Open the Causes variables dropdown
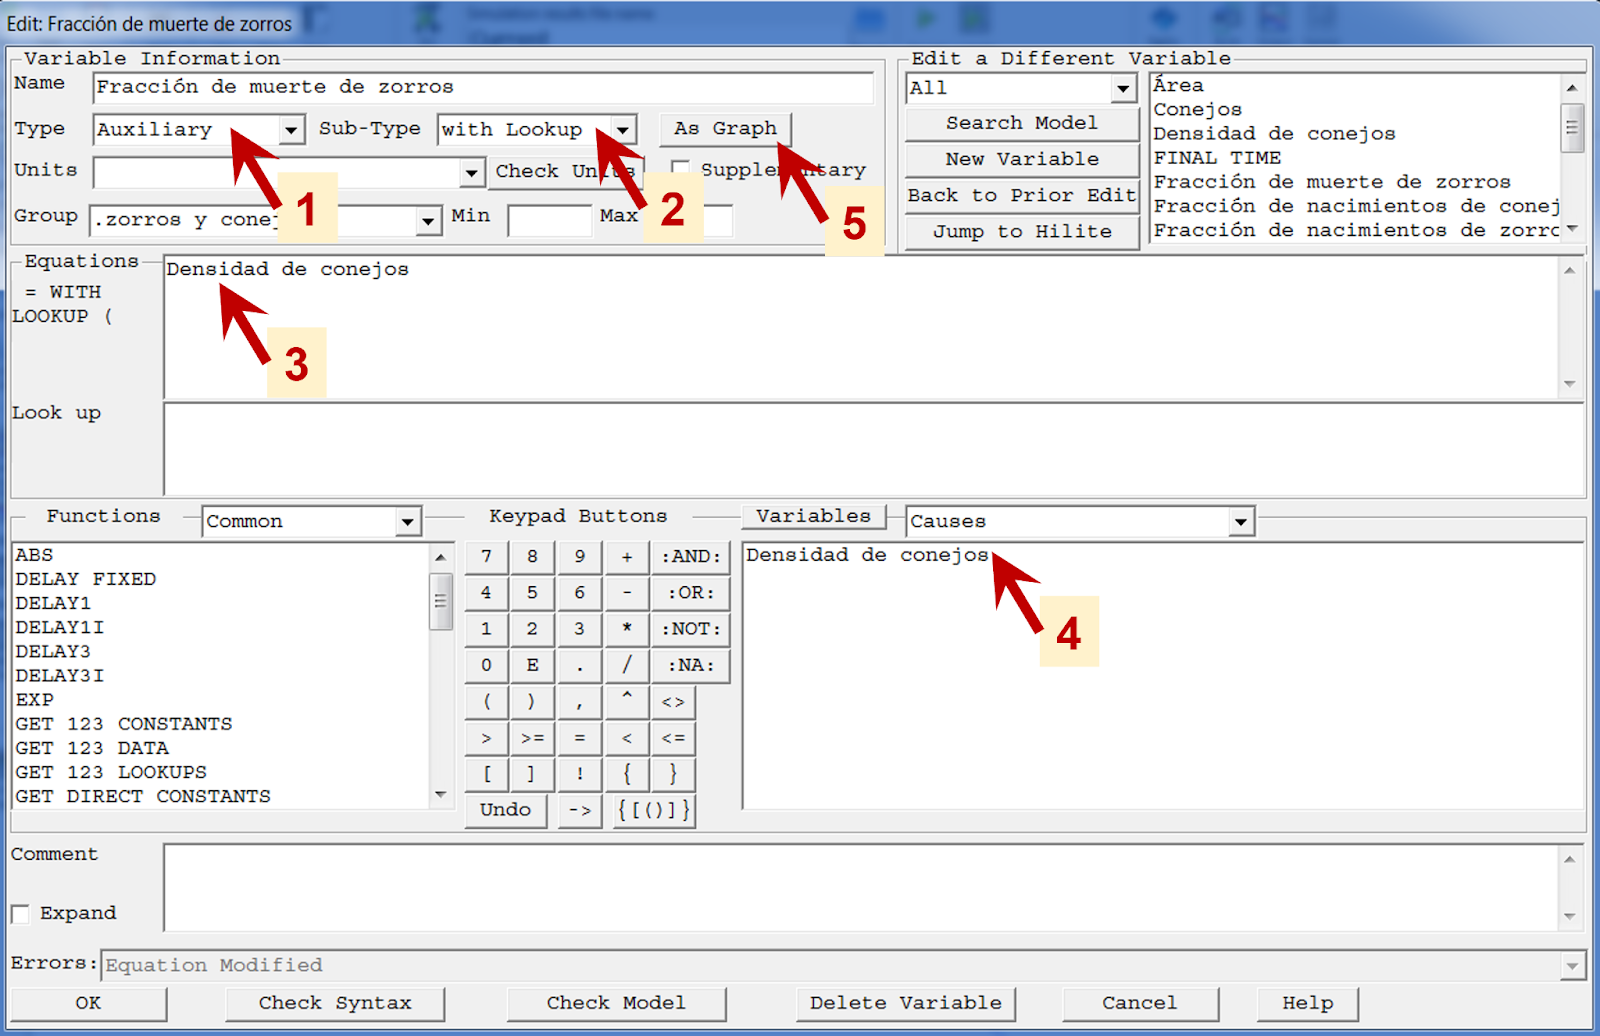This screenshot has width=1600, height=1036. pos(1240,522)
